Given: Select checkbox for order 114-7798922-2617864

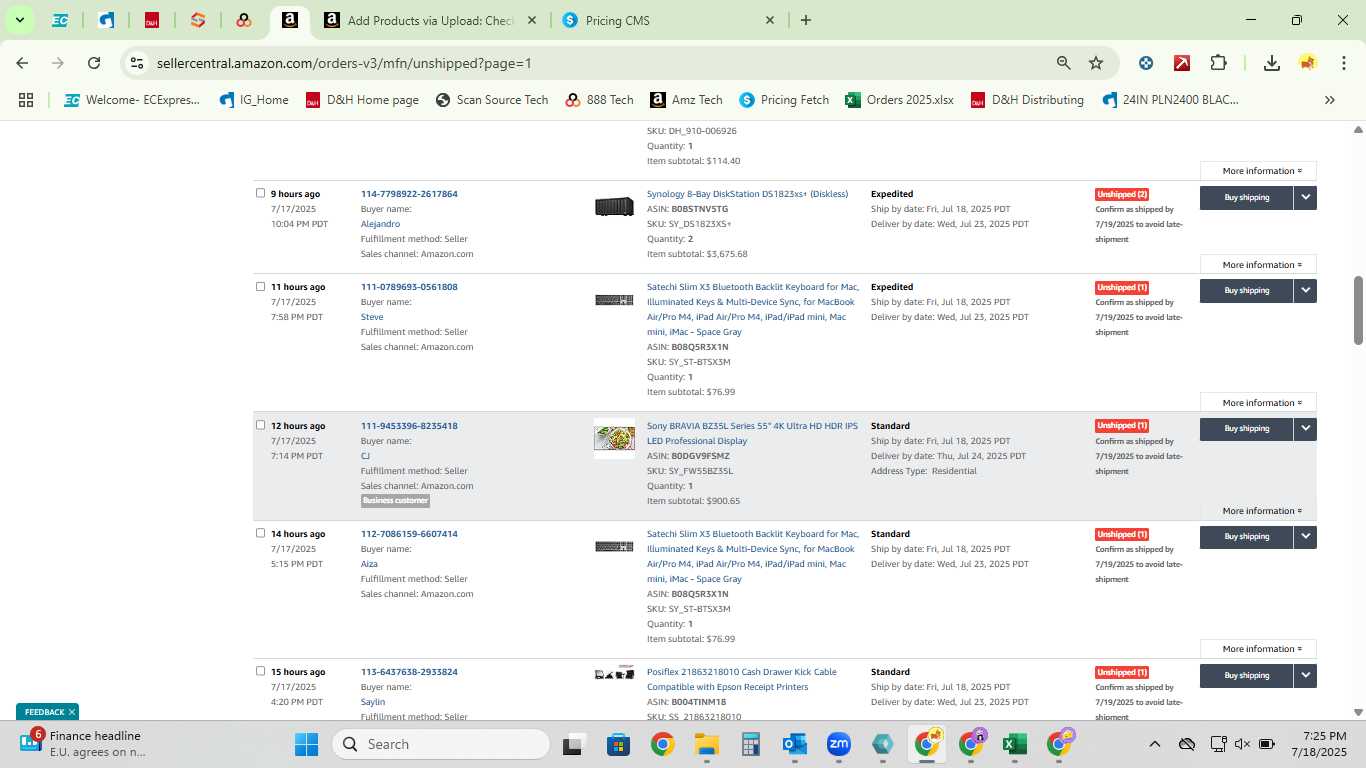Looking at the screenshot, I should pyautogui.click(x=260, y=193).
